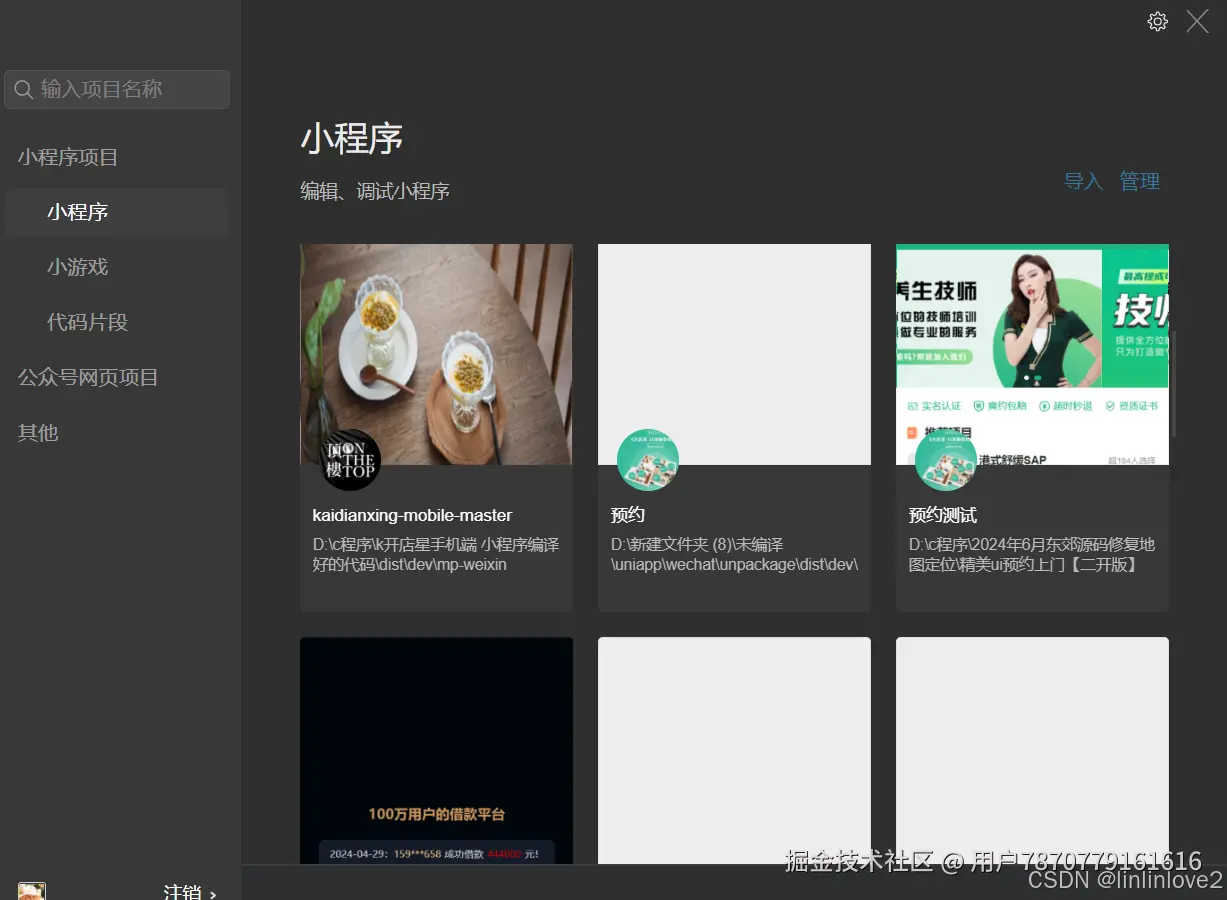Click the search magnifier icon
This screenshot has width=1227, height=900.
click(24, 89)
